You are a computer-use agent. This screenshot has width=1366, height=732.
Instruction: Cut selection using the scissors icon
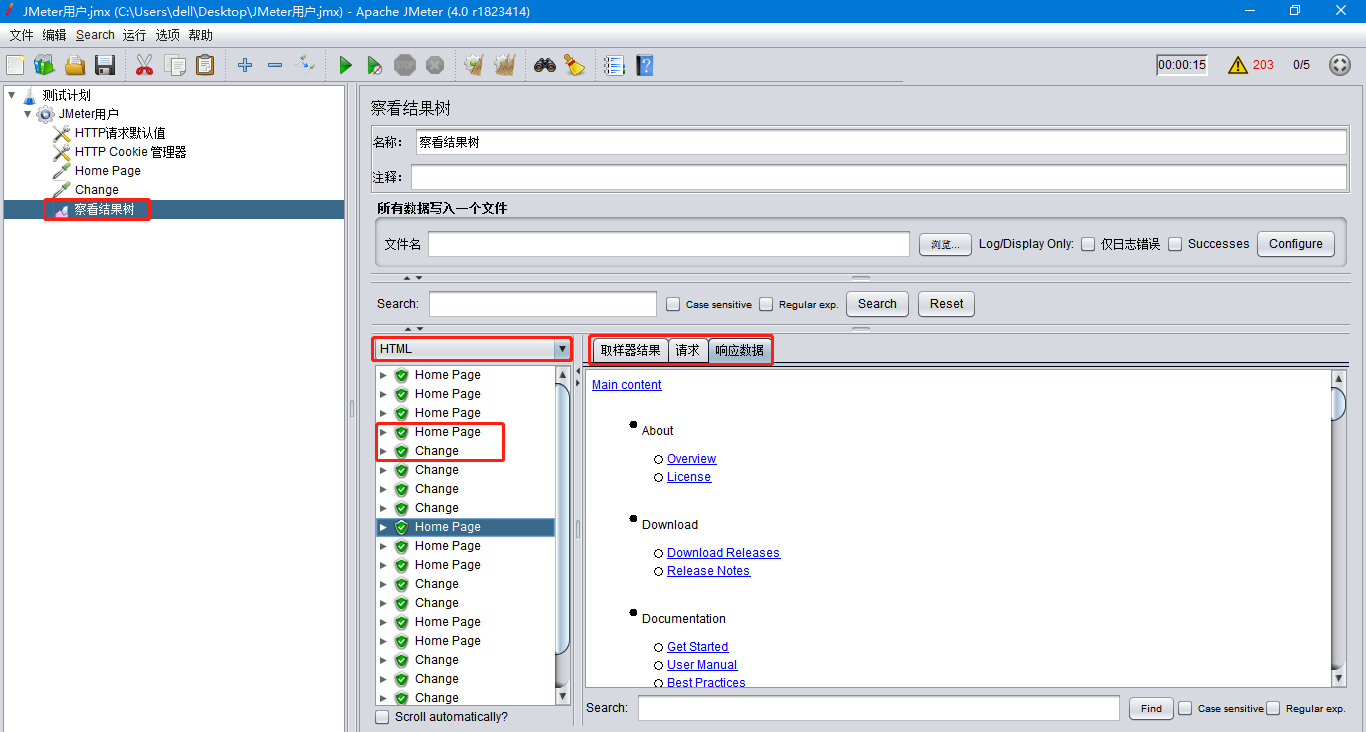pos(144,65)
